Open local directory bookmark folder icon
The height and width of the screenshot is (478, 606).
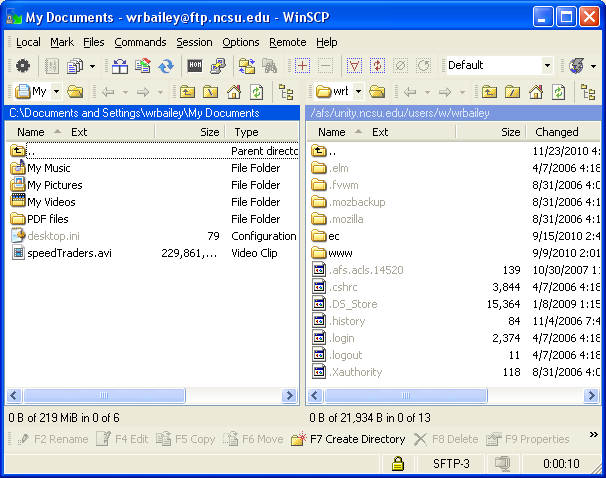[75, 92]
